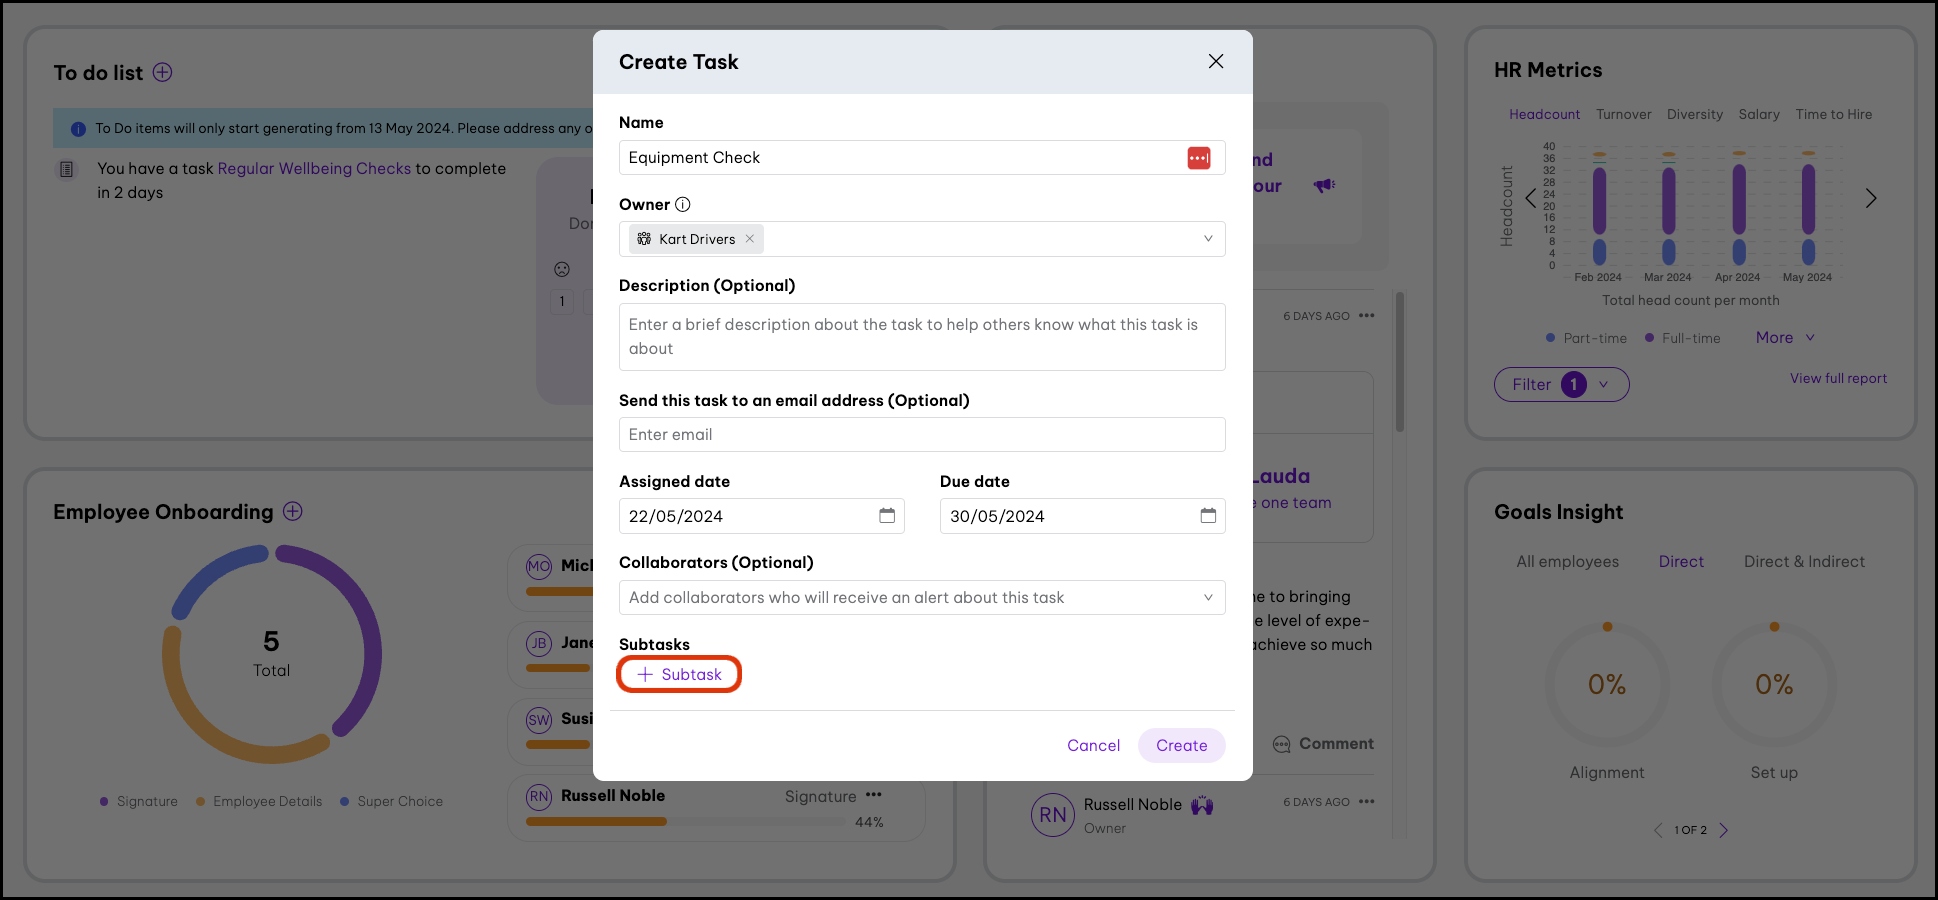
Task: Open Russell Noble onboarding options menu
Action: (x=874, y=796)
